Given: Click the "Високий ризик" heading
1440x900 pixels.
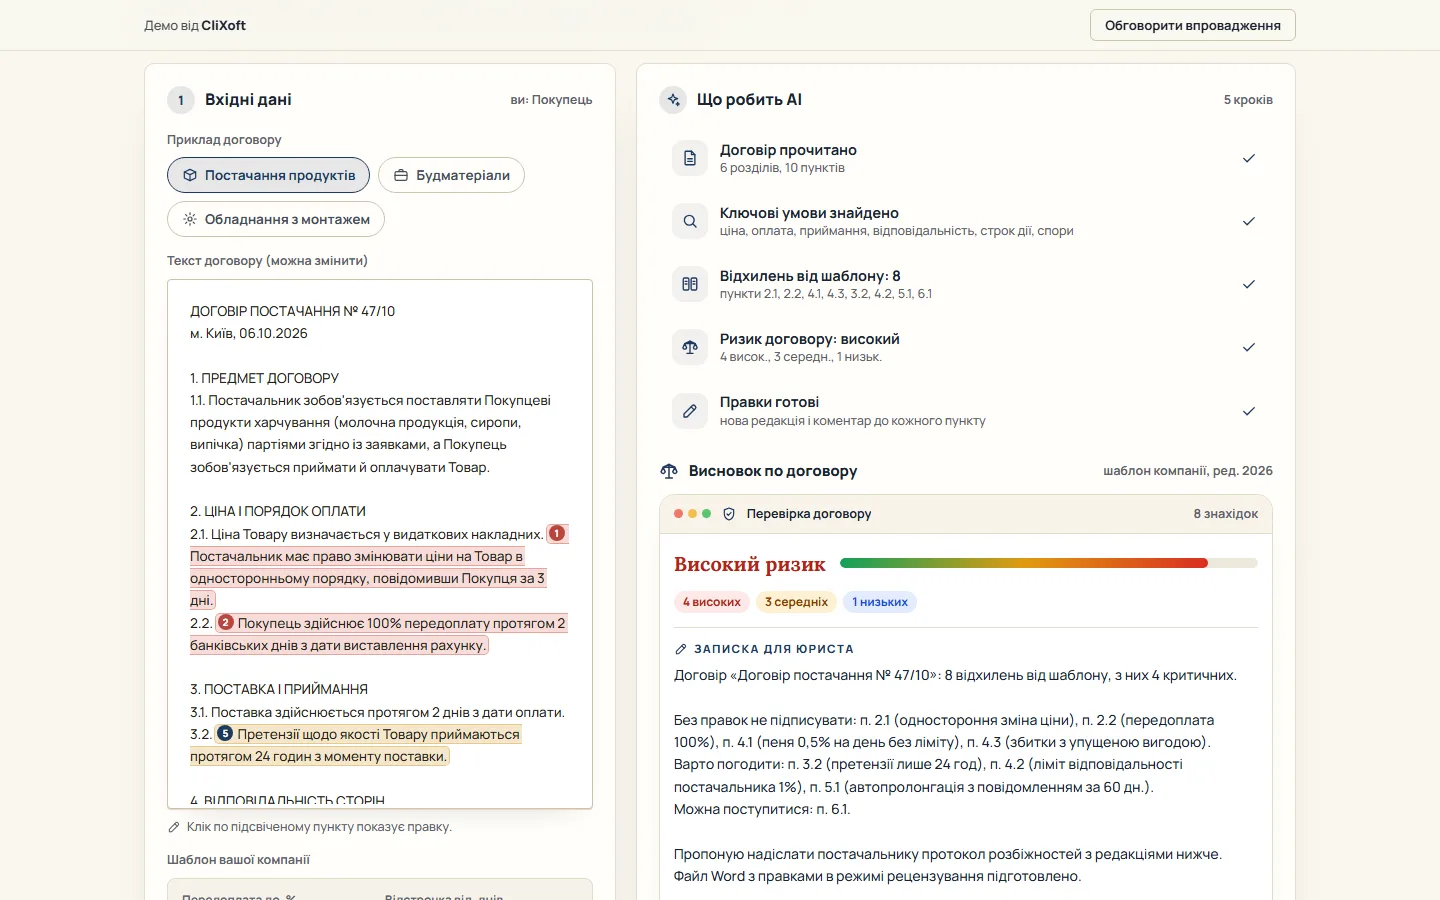Looking at the screenshot, I should click(750, 564).
